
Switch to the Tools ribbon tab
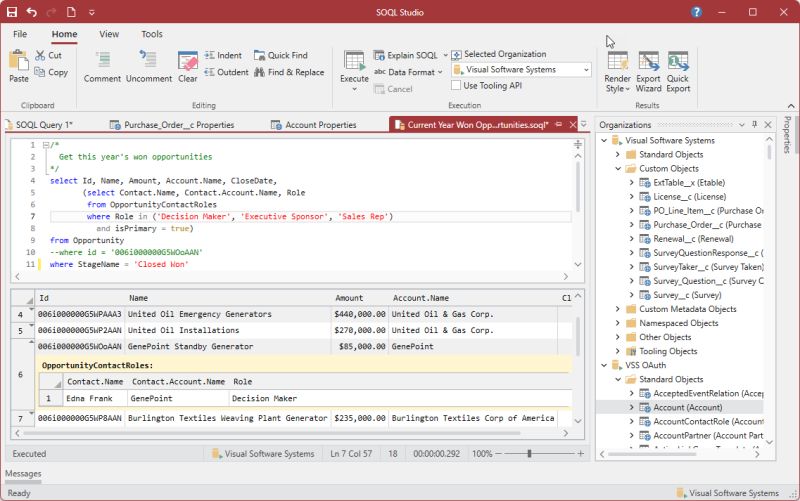pos(152,34)
